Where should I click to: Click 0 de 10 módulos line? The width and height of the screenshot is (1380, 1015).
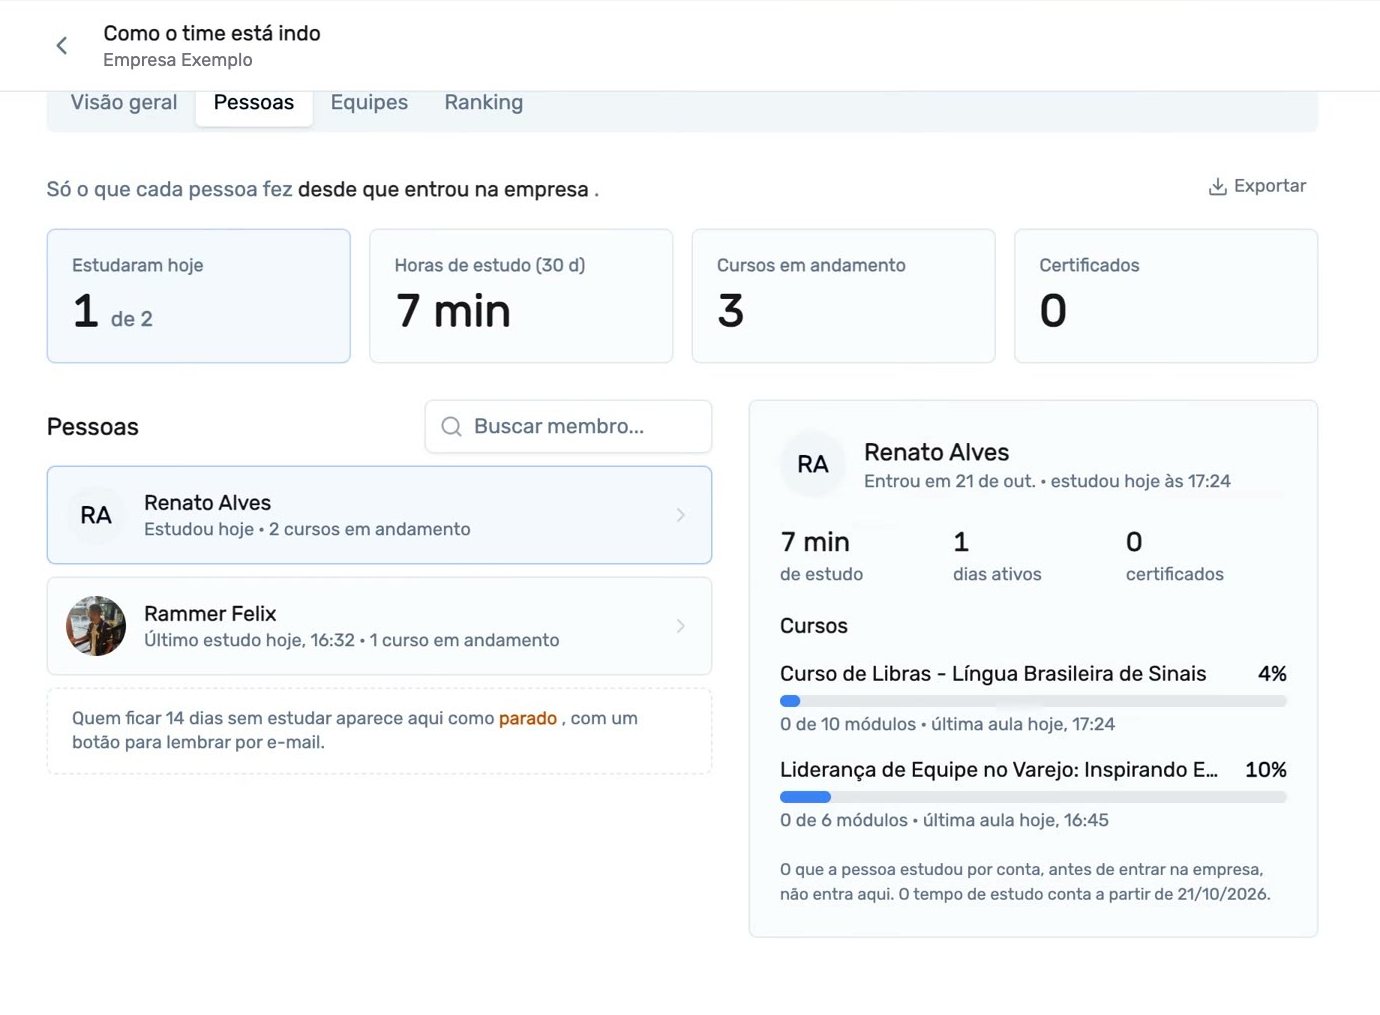point(947,724)
